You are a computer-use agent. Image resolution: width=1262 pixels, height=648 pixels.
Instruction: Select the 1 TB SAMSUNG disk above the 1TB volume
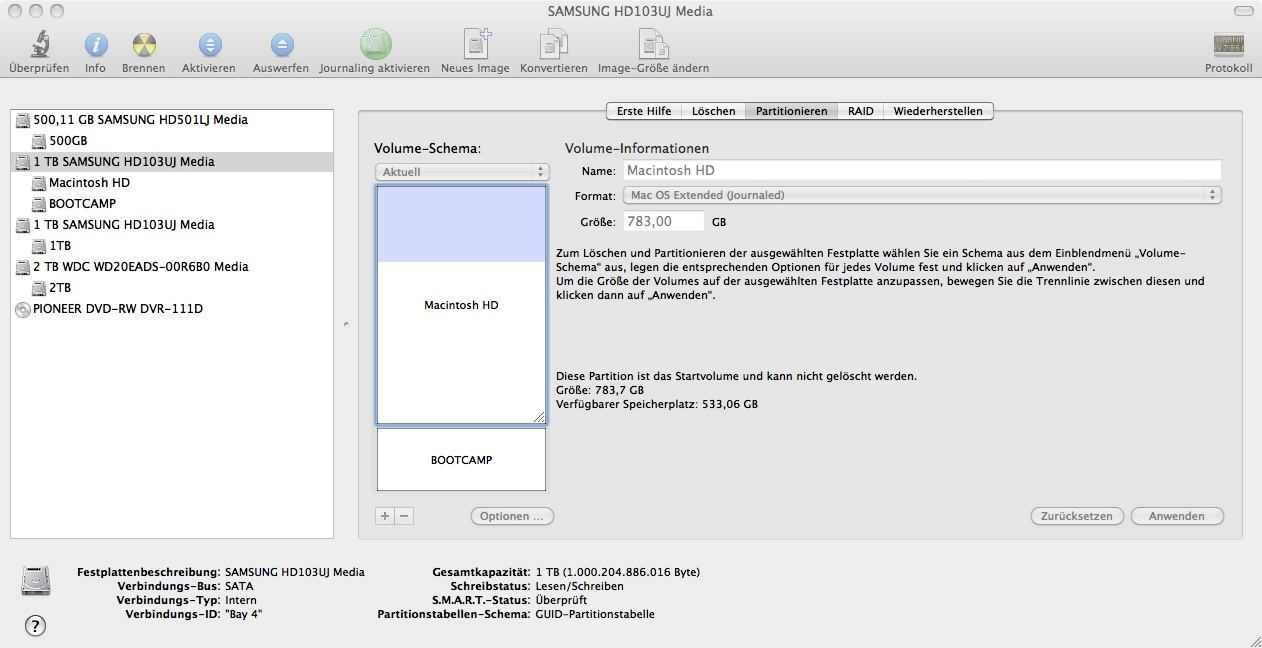(x=172, y=225)
